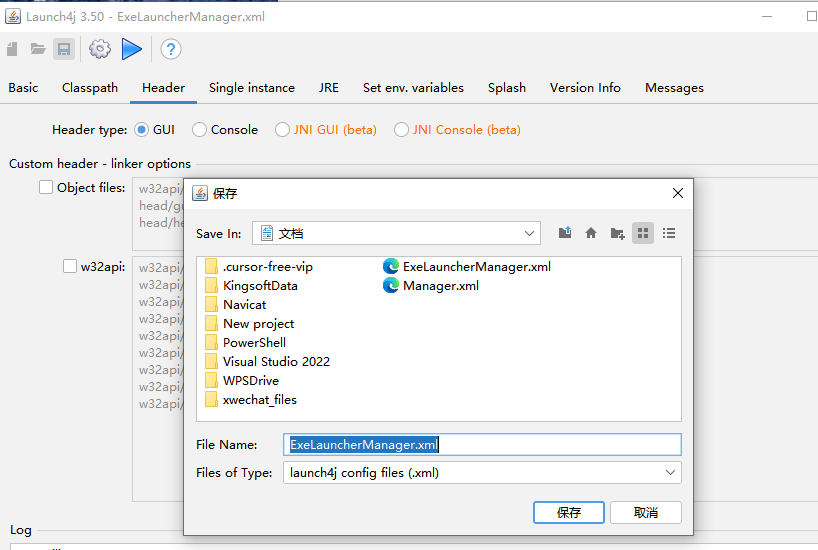818x550 pixels.
Task: Open the WPSDrive folder
Action: pyautogui.click(x=242, y=380)
